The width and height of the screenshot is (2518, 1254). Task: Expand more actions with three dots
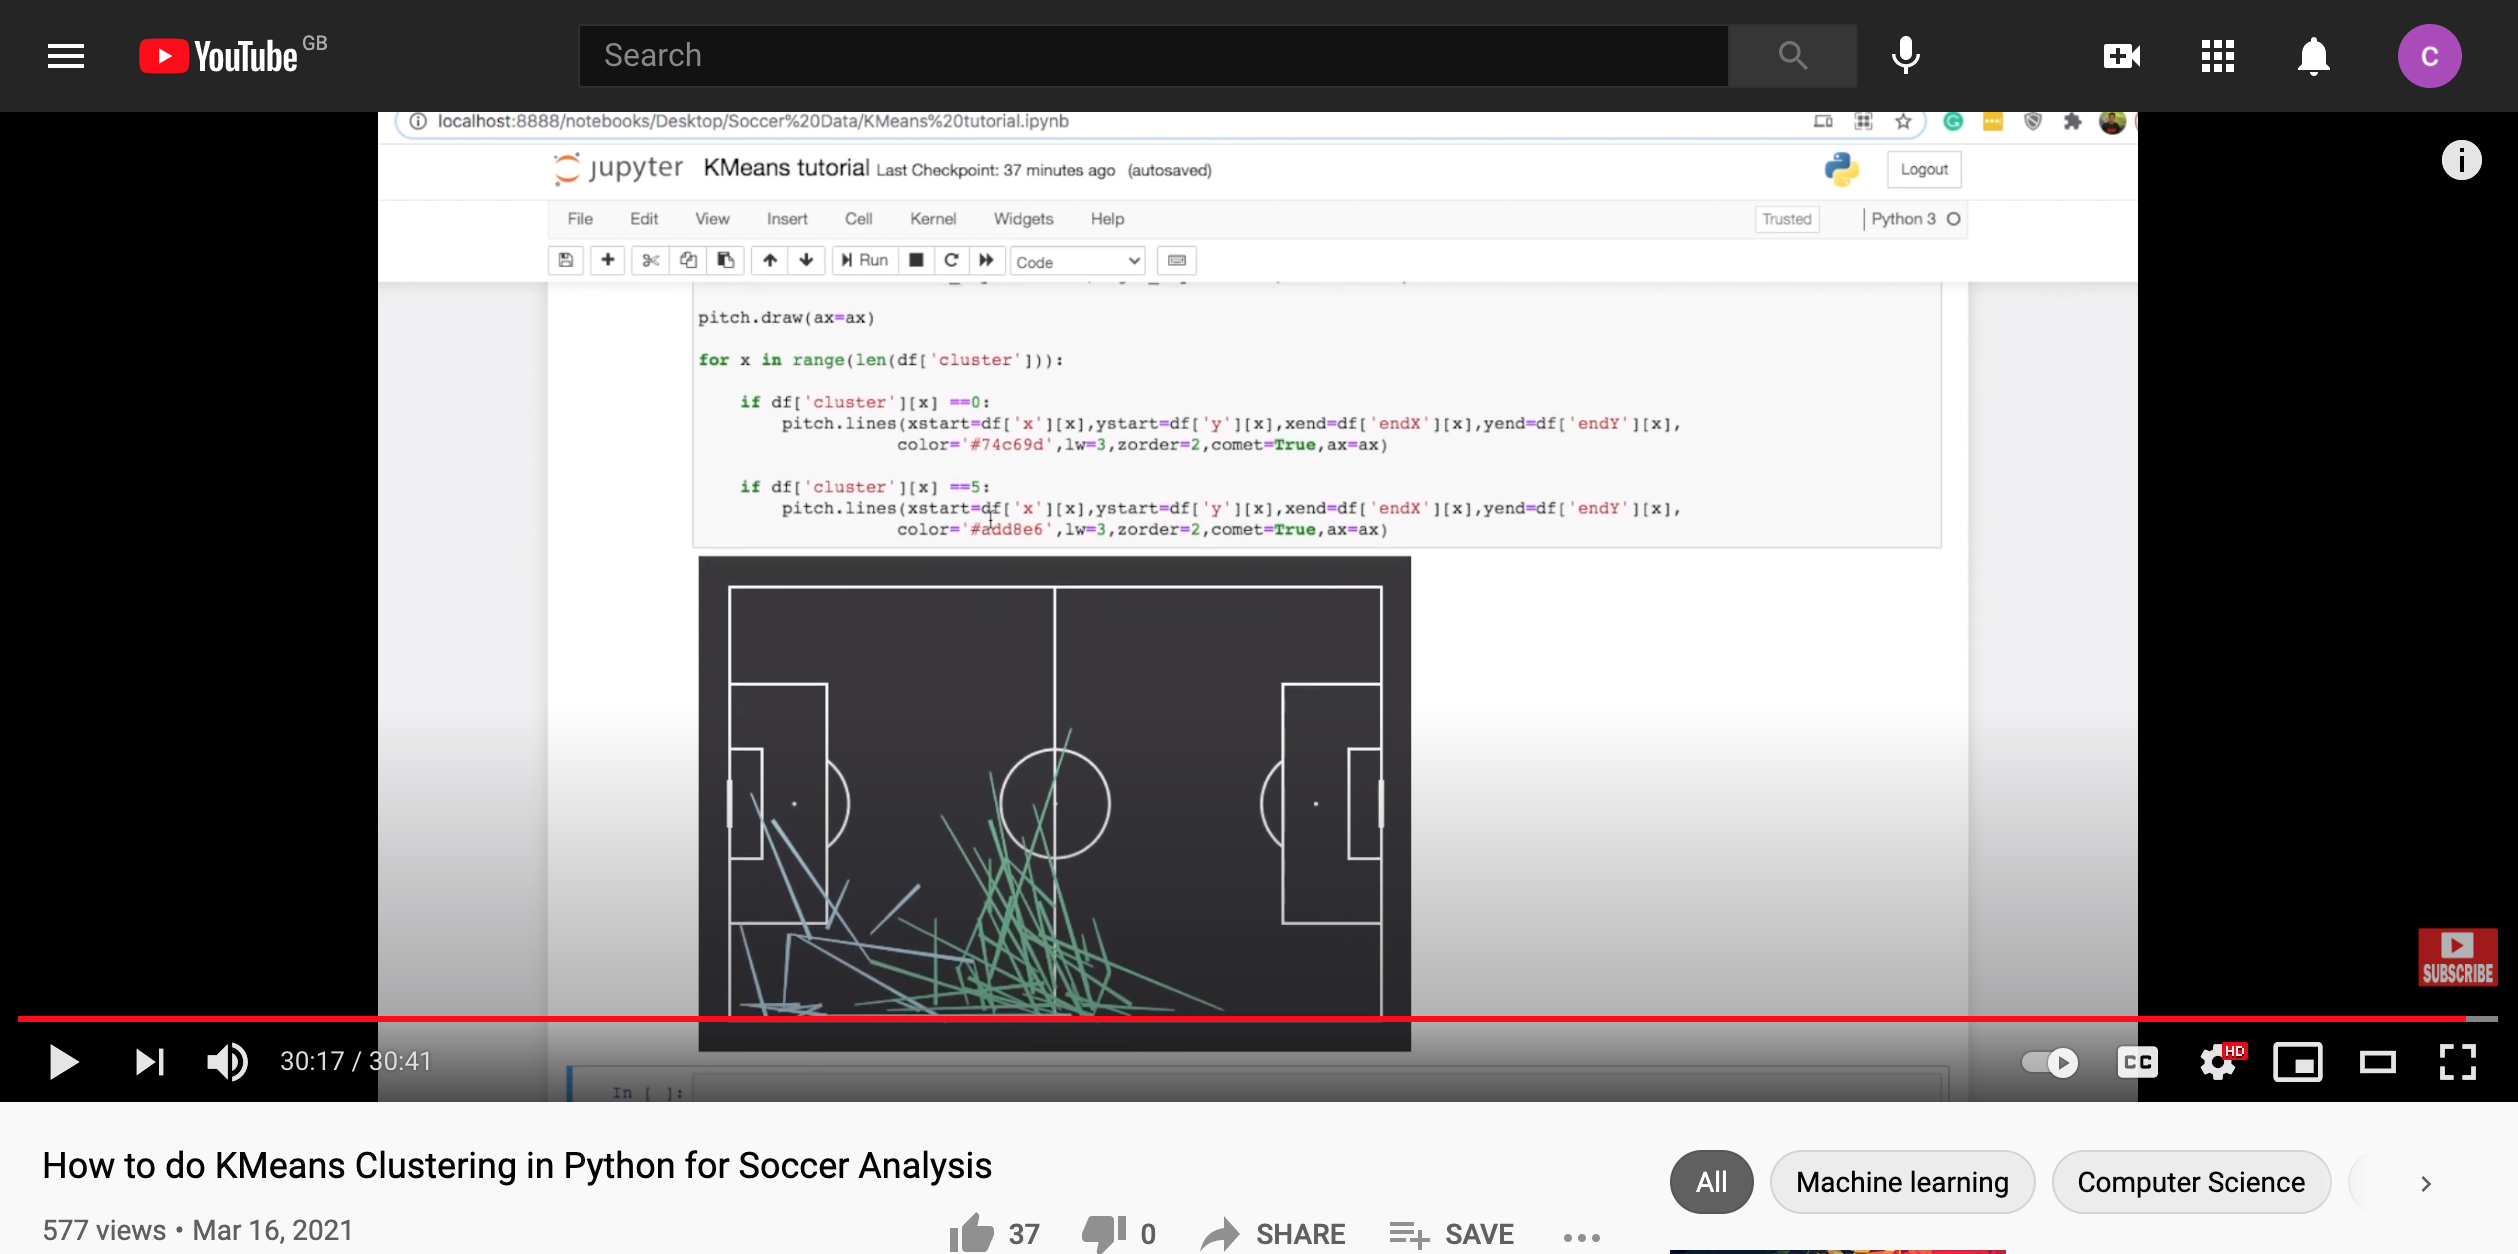coord(1581,1237)
